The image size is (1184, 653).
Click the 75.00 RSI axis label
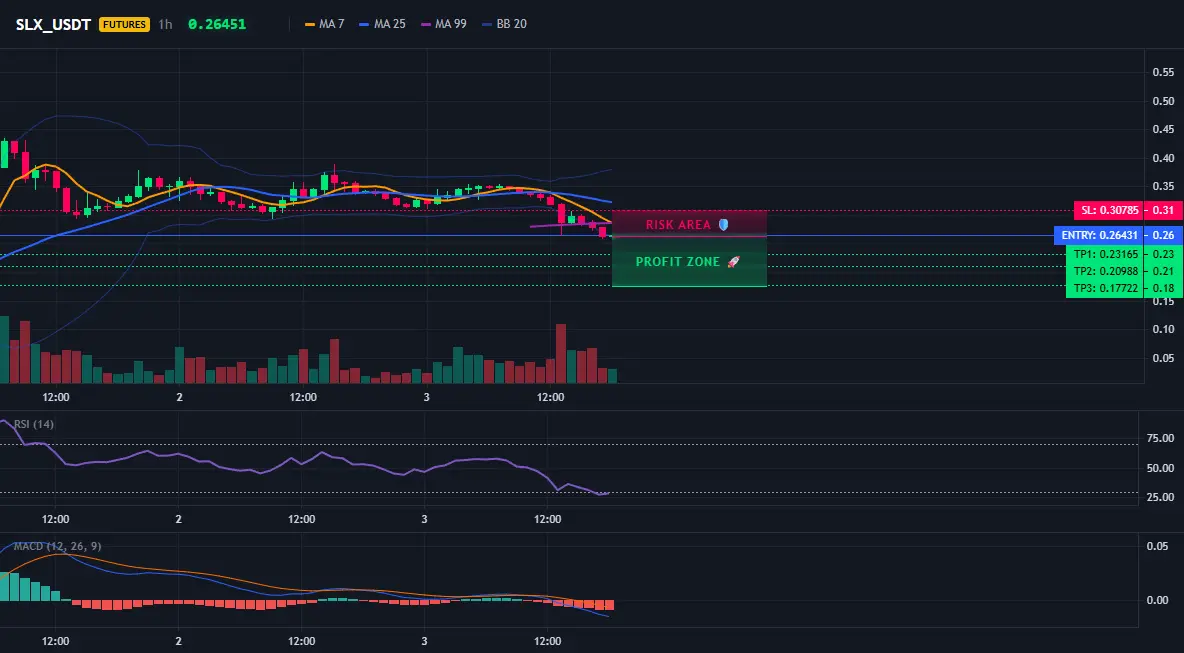pos(1161,438)
